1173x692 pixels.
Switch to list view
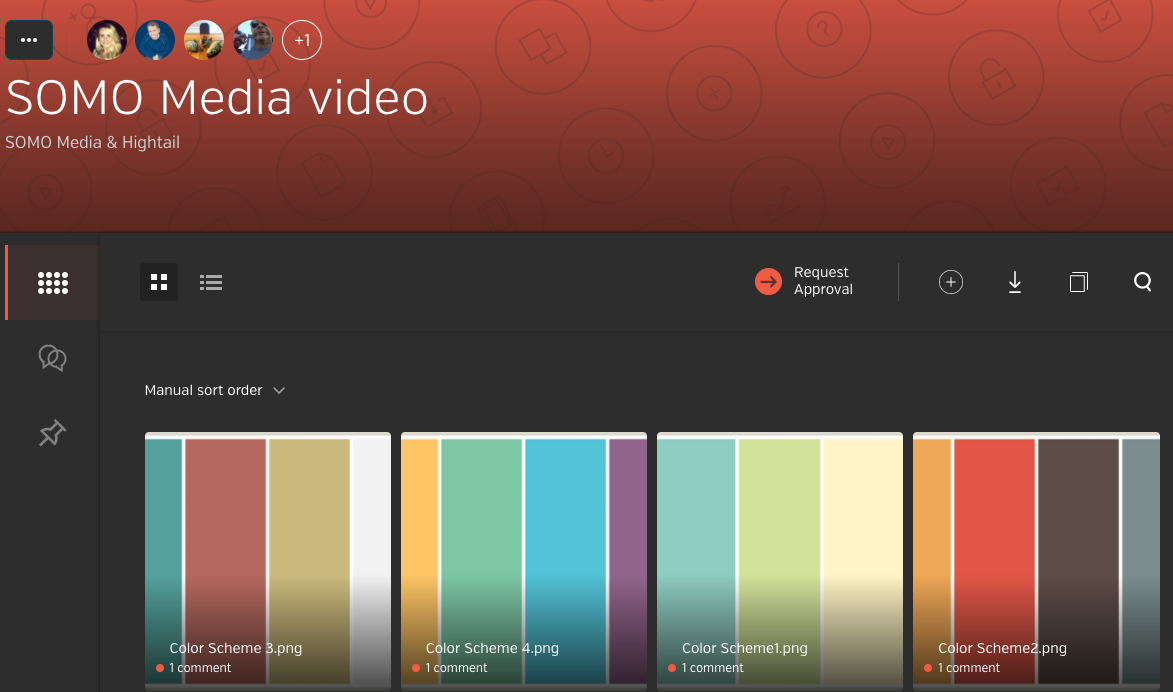(x=211, y=282)
